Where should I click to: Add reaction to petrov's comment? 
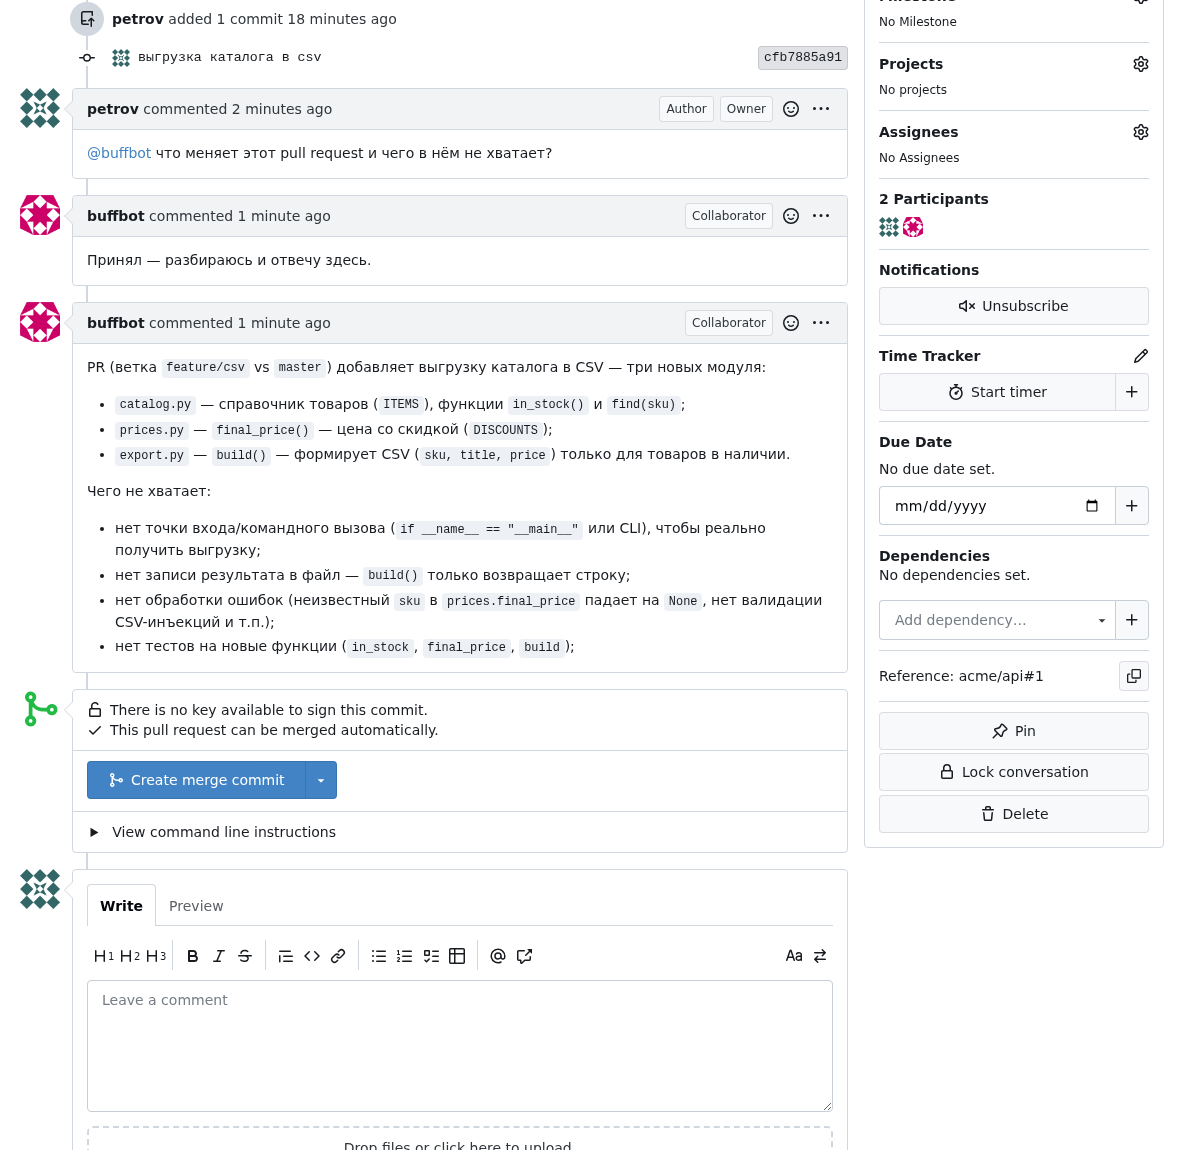coord(791,109)
